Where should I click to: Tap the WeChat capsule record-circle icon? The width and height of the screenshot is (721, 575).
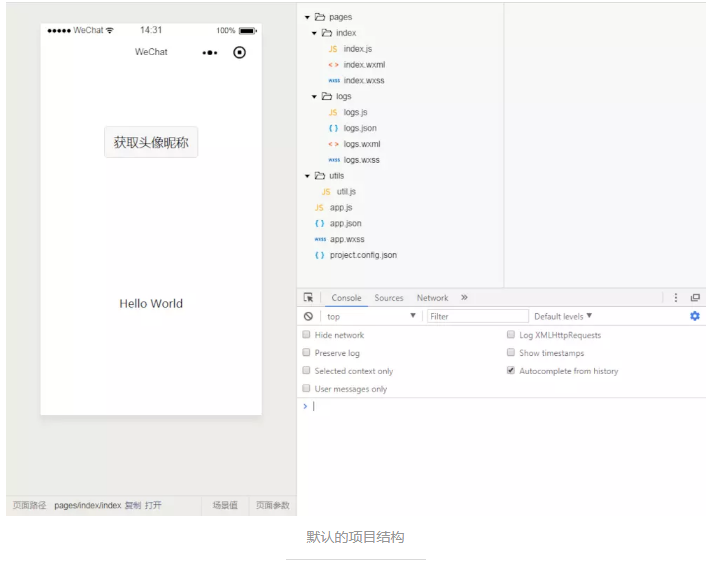[x=239, y=52]
